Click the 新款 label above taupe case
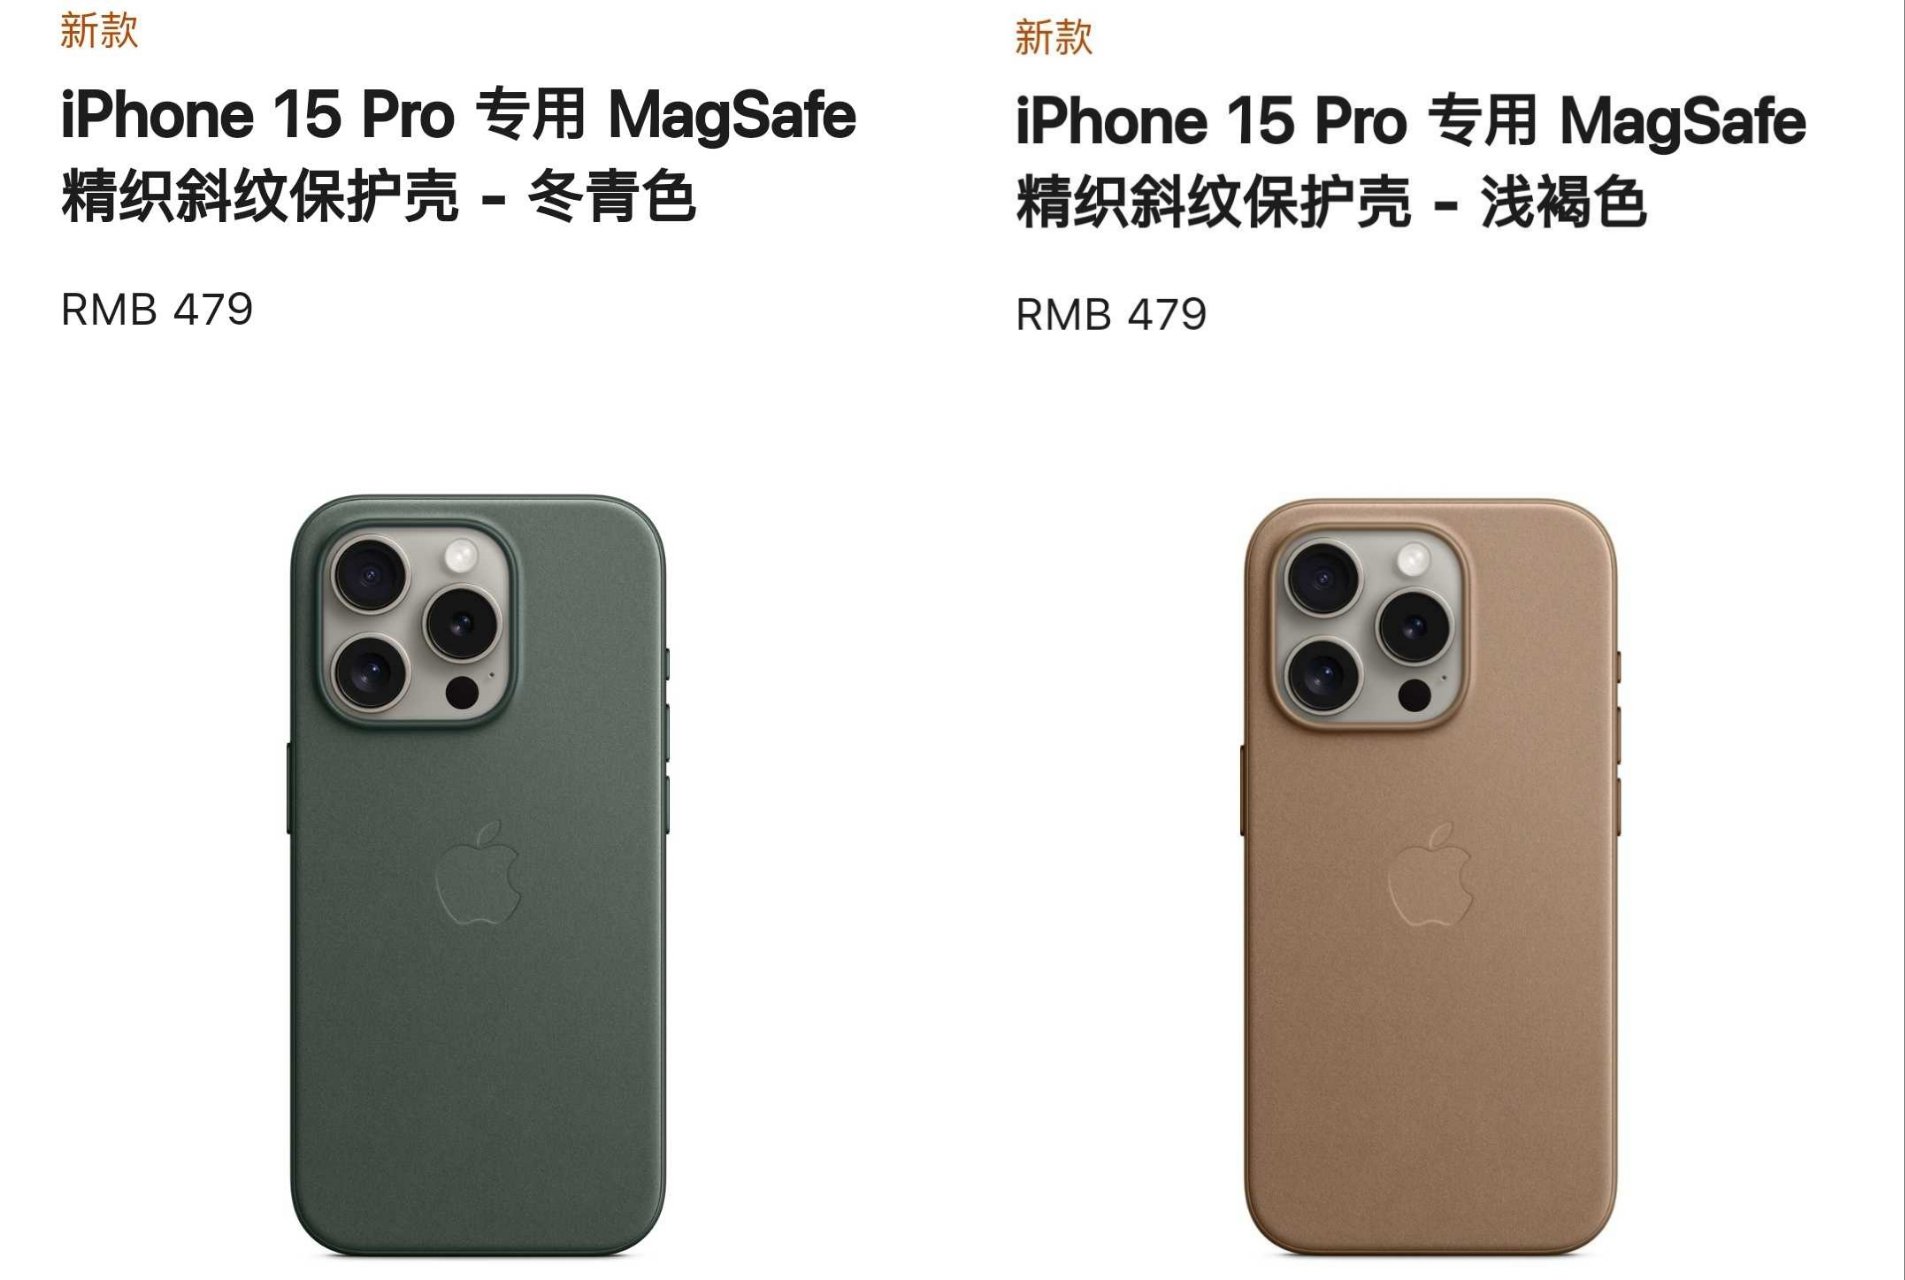The height and width of the screenshot is (1280, 1905). [1053, 37]
